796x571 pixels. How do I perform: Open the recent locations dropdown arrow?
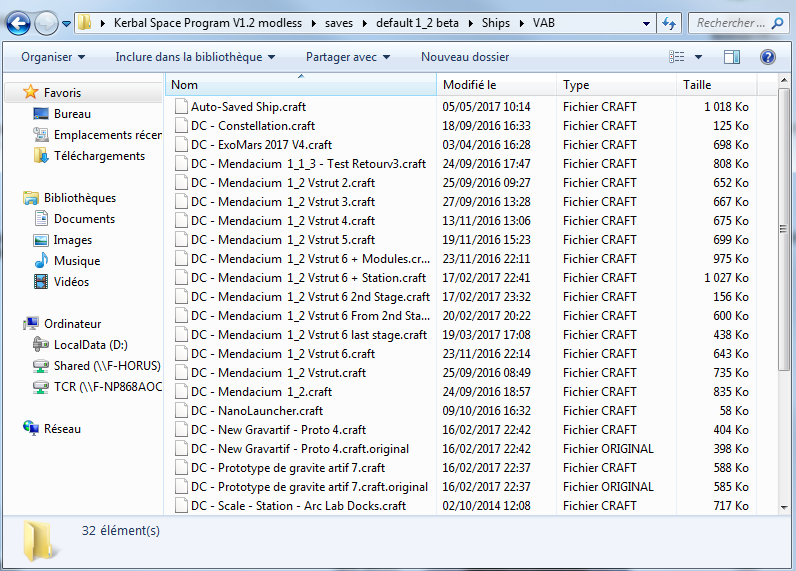click(x=67, y=24)
